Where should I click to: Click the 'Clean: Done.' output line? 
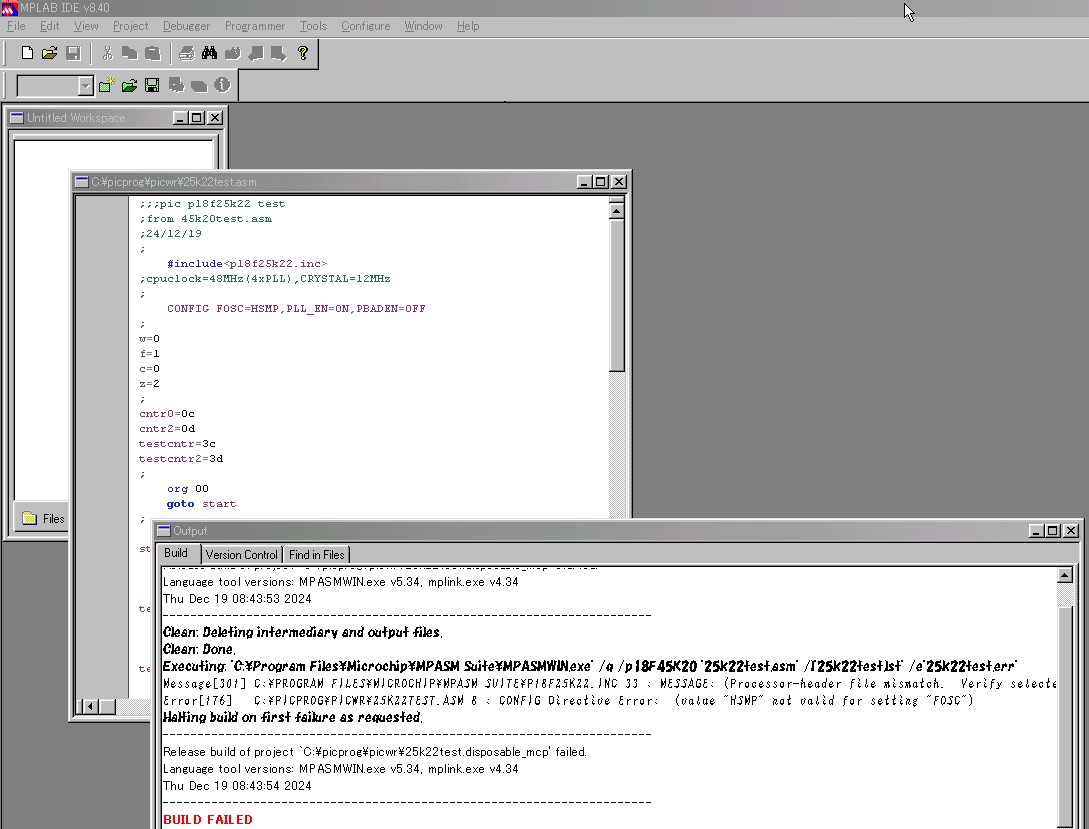point(199,649)
